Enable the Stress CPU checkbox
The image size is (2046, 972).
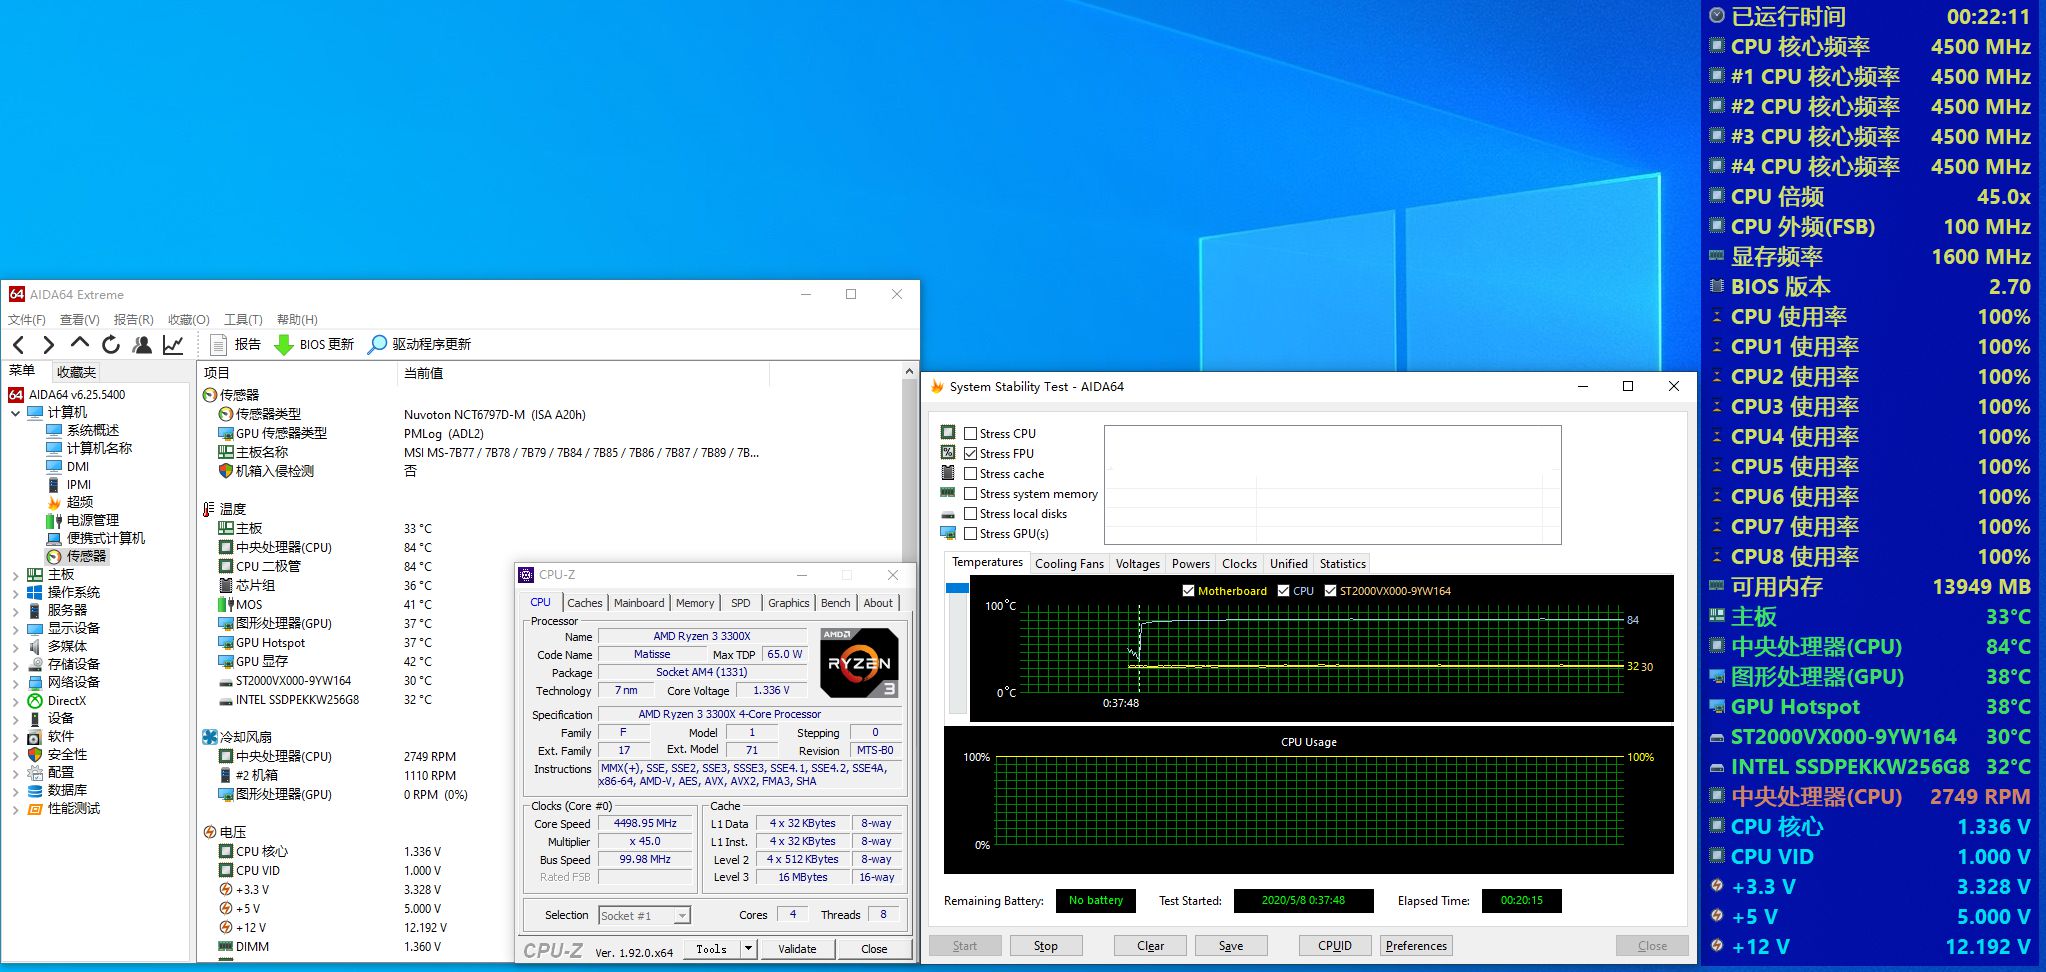point(970,433)
